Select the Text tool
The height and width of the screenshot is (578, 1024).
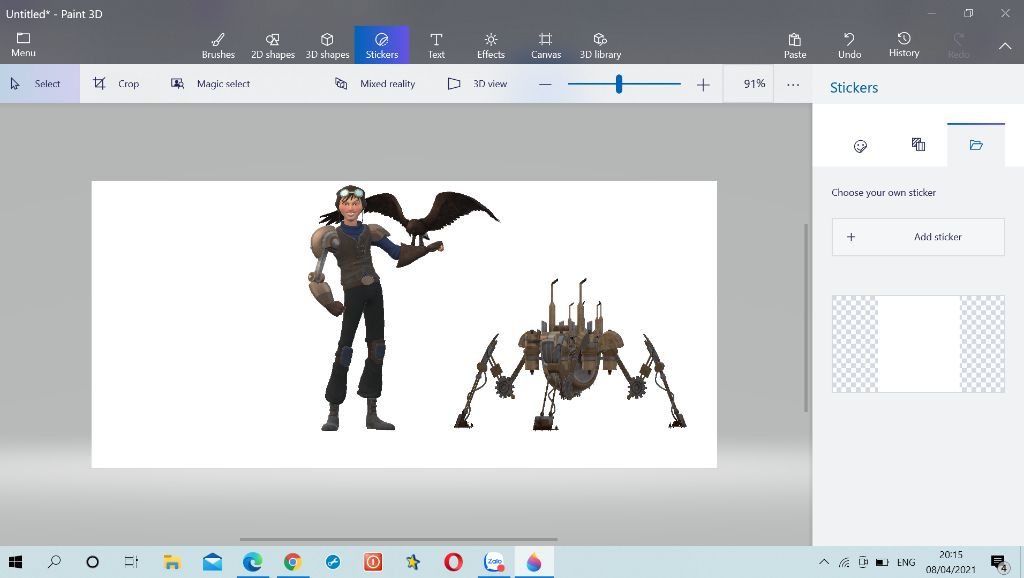[x=436, y=46]
